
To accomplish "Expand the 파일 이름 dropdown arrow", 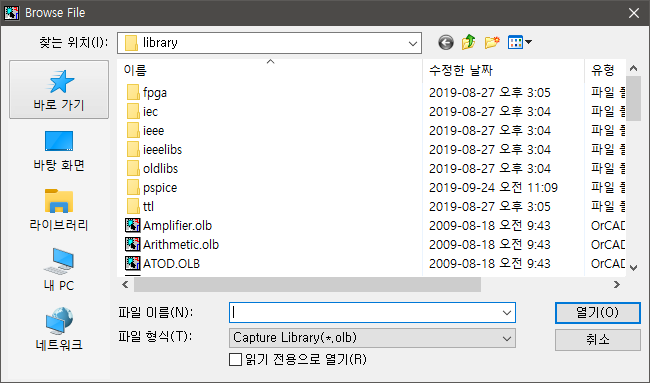I will (507, 313).
